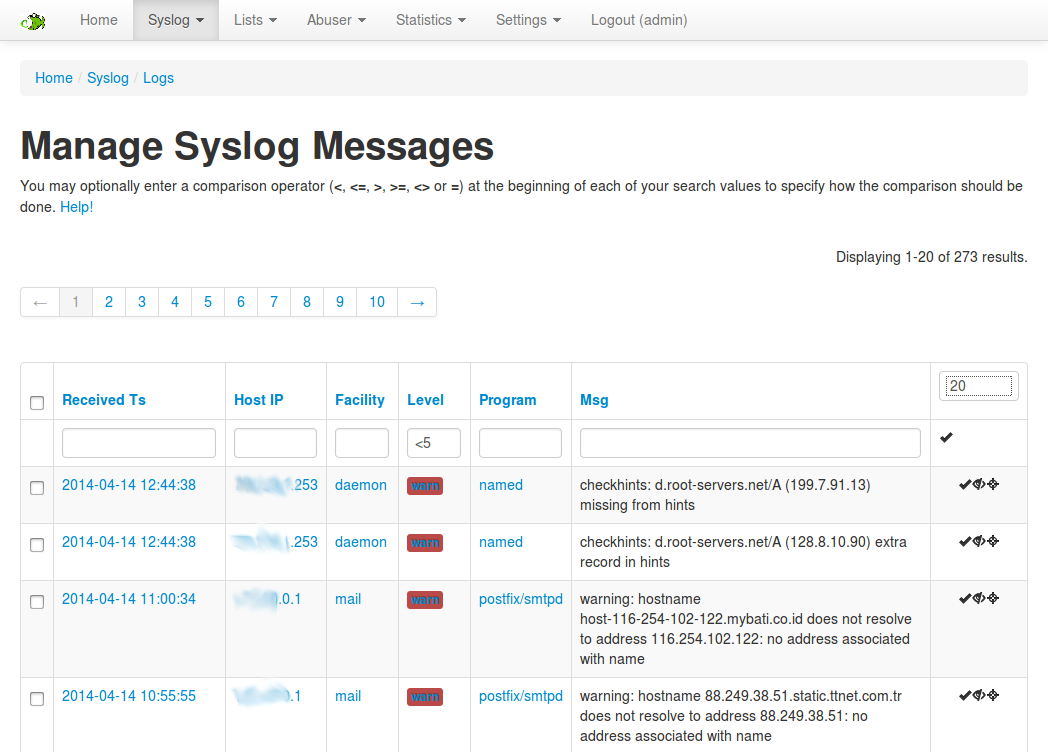This screenshot has width=1048, height=752.
Task: Click the green gecko logo icon
Action: (34, 20)
